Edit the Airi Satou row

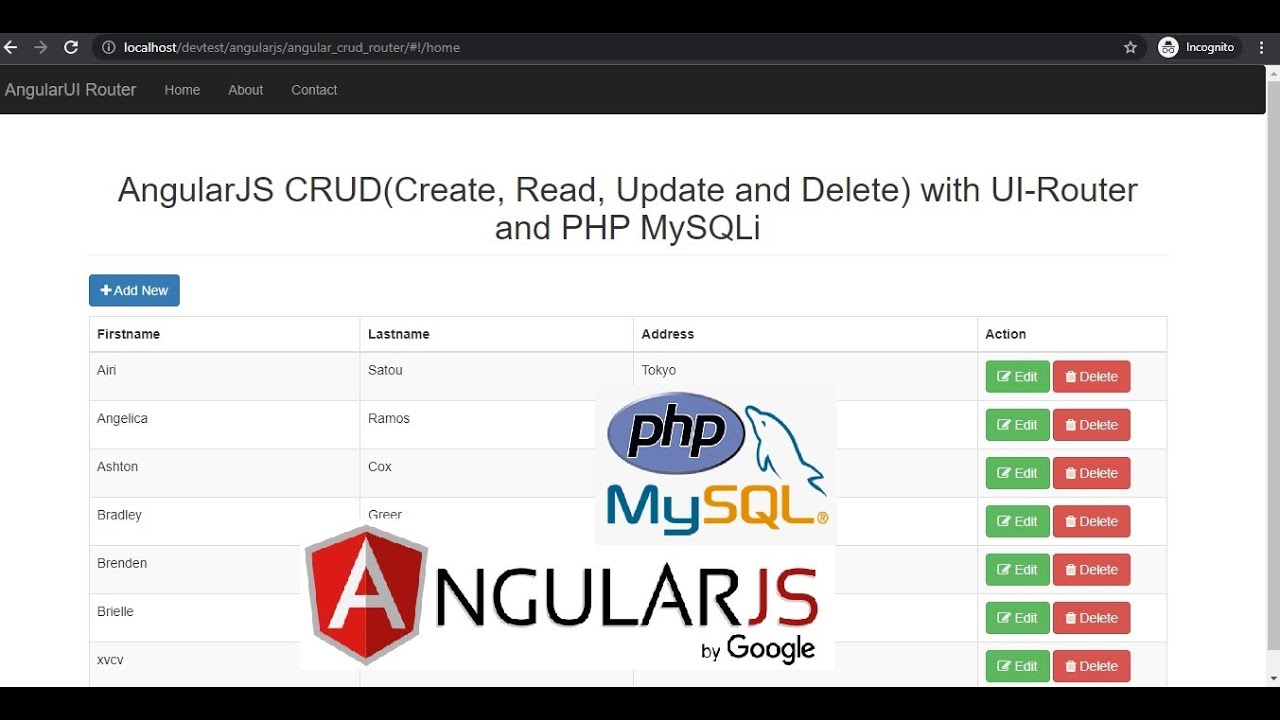(x=1017, y=377)
